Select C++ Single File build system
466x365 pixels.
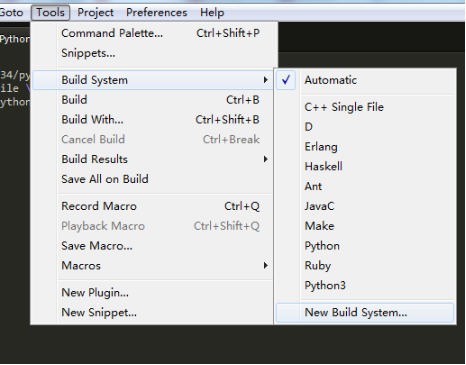point(365,107)
